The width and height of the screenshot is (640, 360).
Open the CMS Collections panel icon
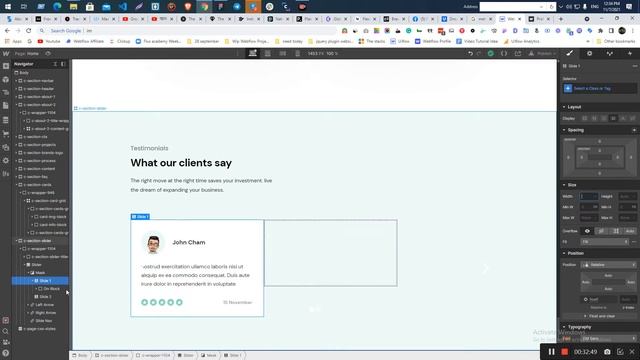[x=6, y=120]
